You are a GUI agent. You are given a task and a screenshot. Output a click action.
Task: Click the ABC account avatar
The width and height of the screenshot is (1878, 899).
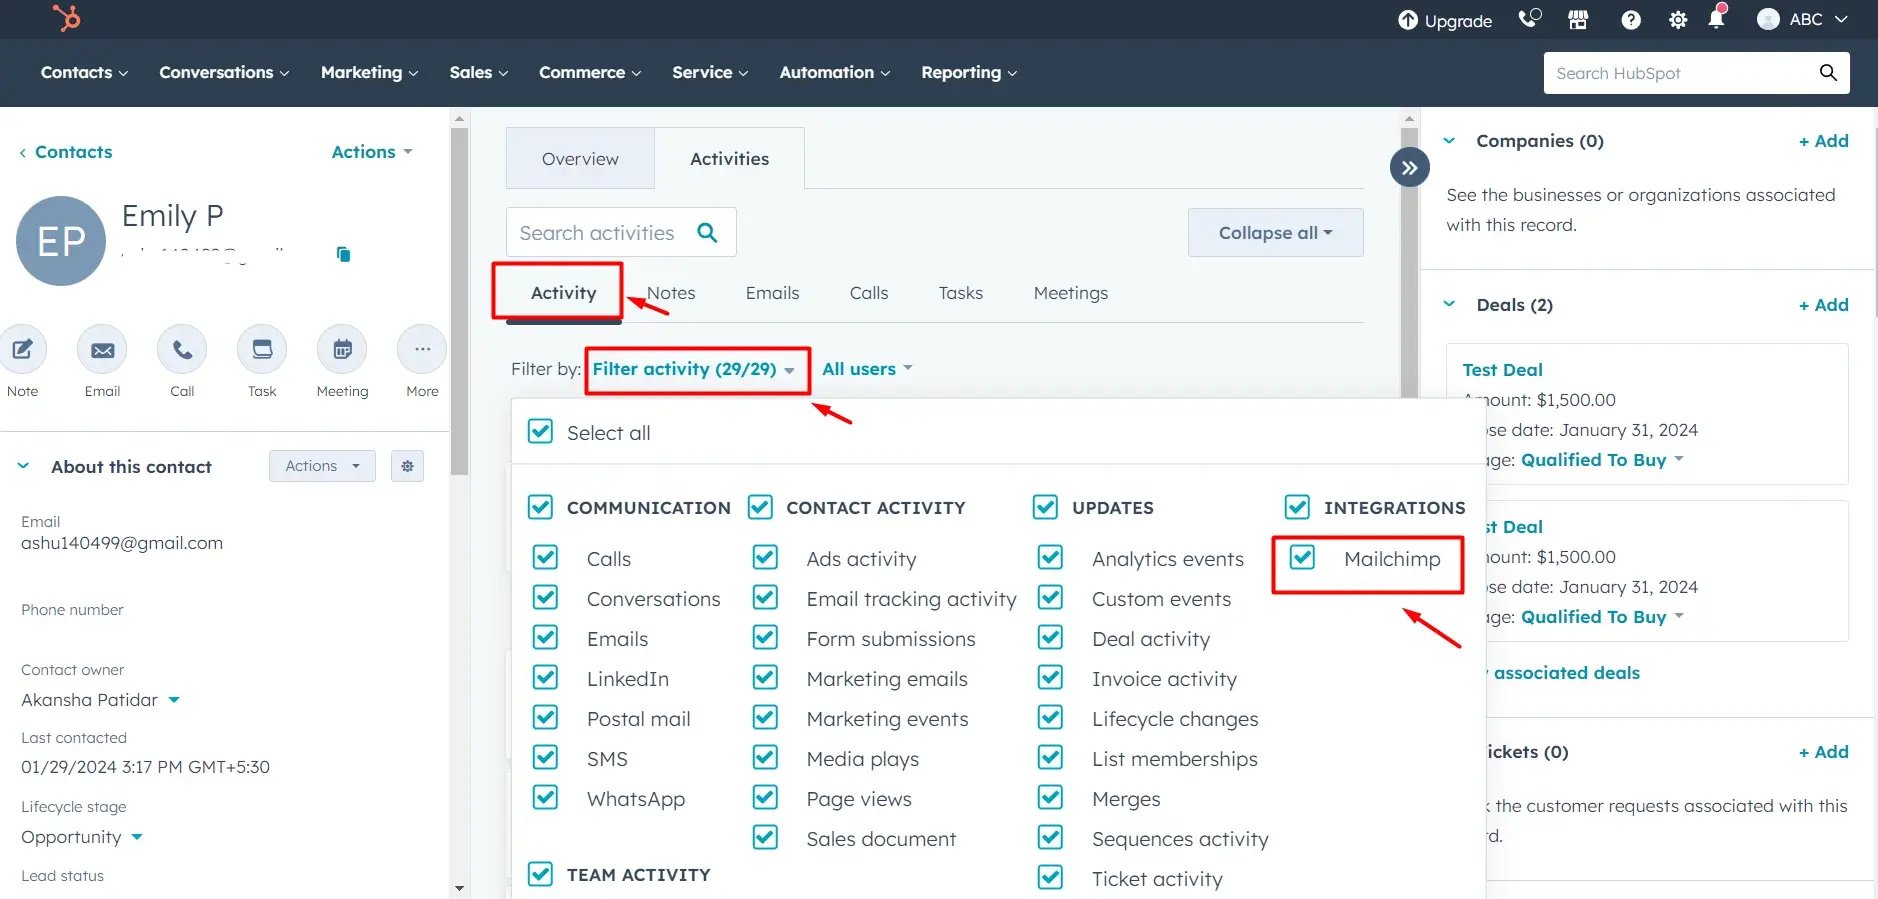[1768, 19]
